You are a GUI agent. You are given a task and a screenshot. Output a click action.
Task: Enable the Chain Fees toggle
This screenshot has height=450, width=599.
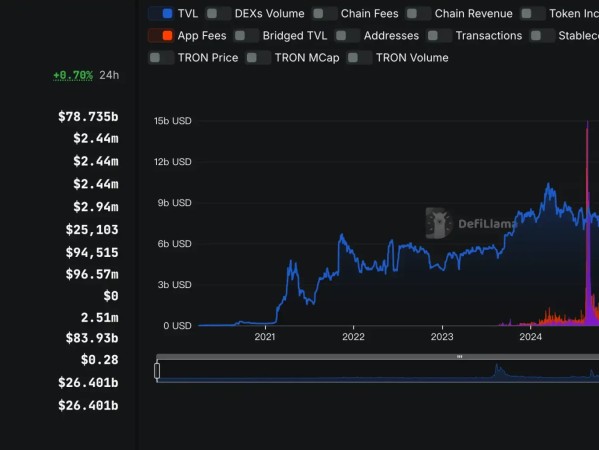324,14
